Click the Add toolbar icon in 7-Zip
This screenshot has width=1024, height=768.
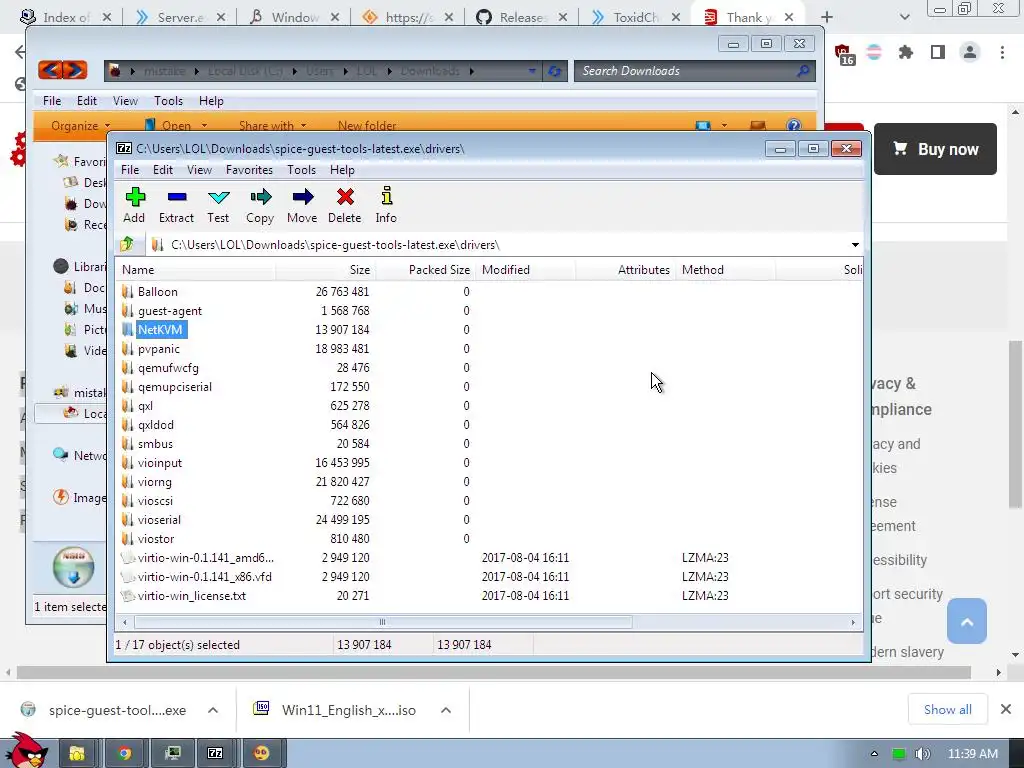135,205
